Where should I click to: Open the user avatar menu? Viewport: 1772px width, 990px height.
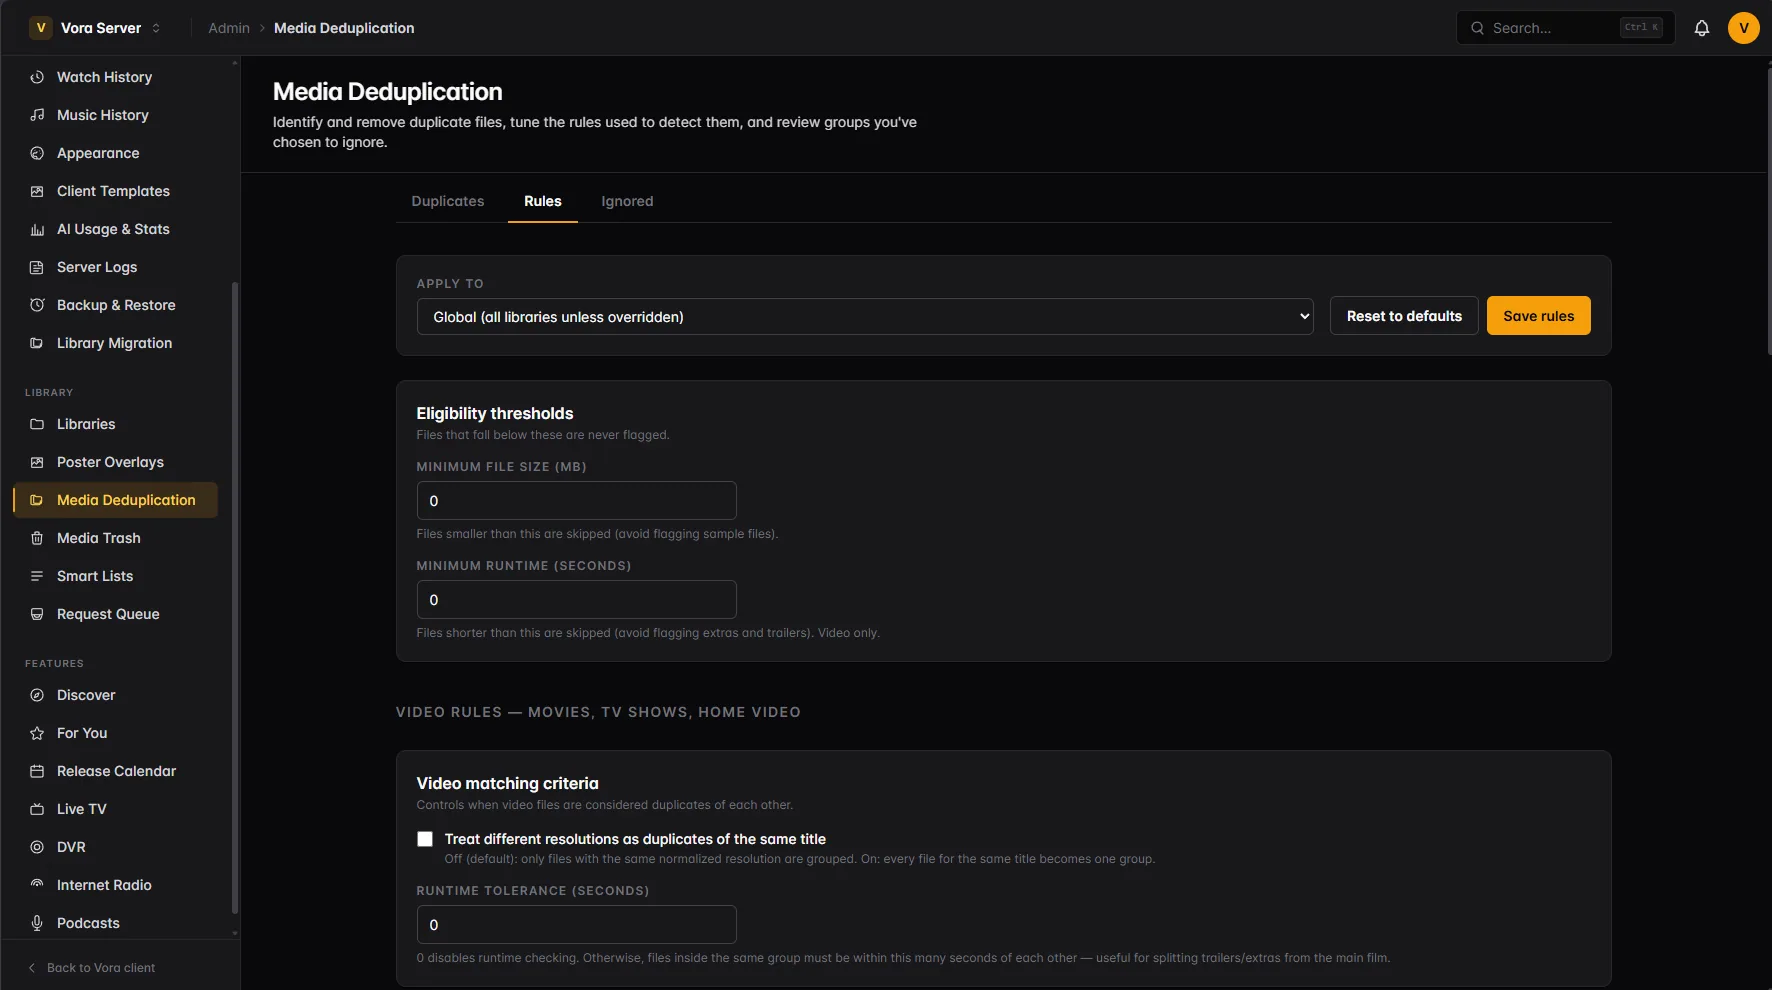point(1744,28)
